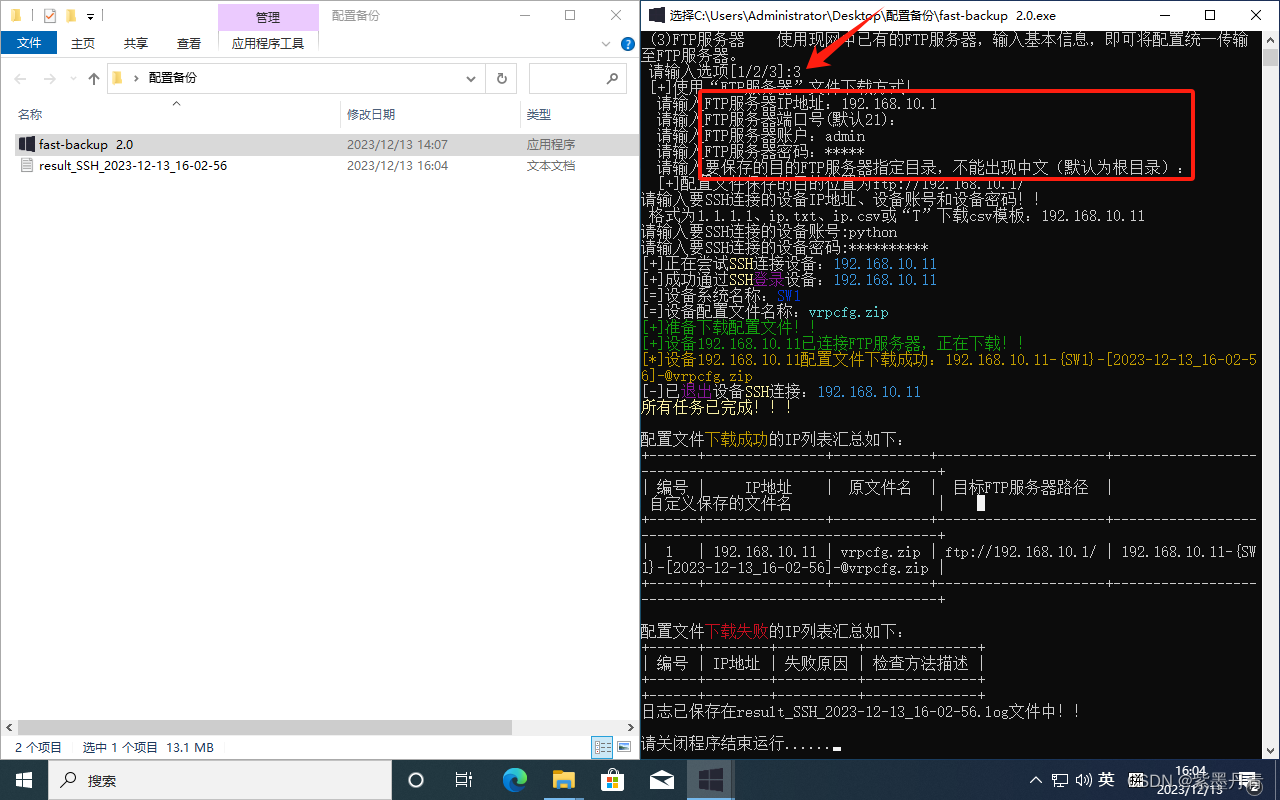Screen dimensions: 1280x800
Task: Click the New folder quick access icon
Action: click(70, 15)
